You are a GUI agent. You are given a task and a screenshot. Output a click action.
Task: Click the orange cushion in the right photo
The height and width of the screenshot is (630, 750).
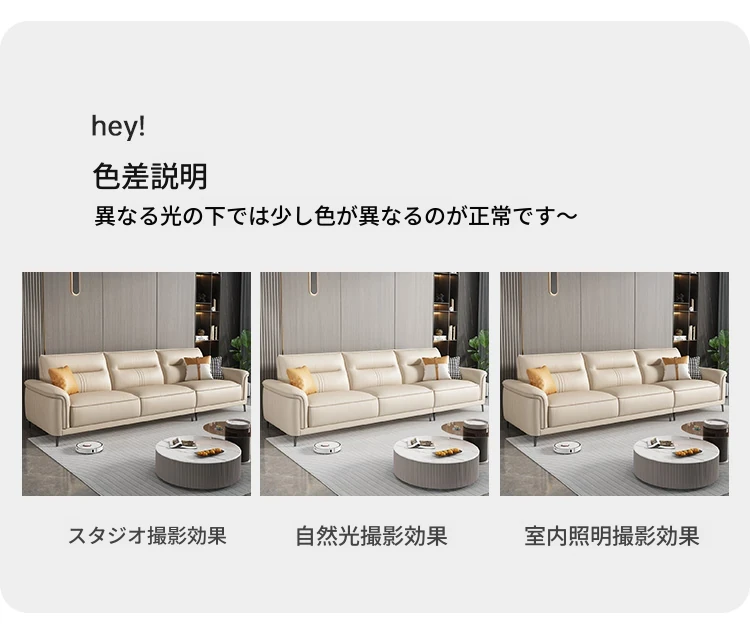click(541, 379)
